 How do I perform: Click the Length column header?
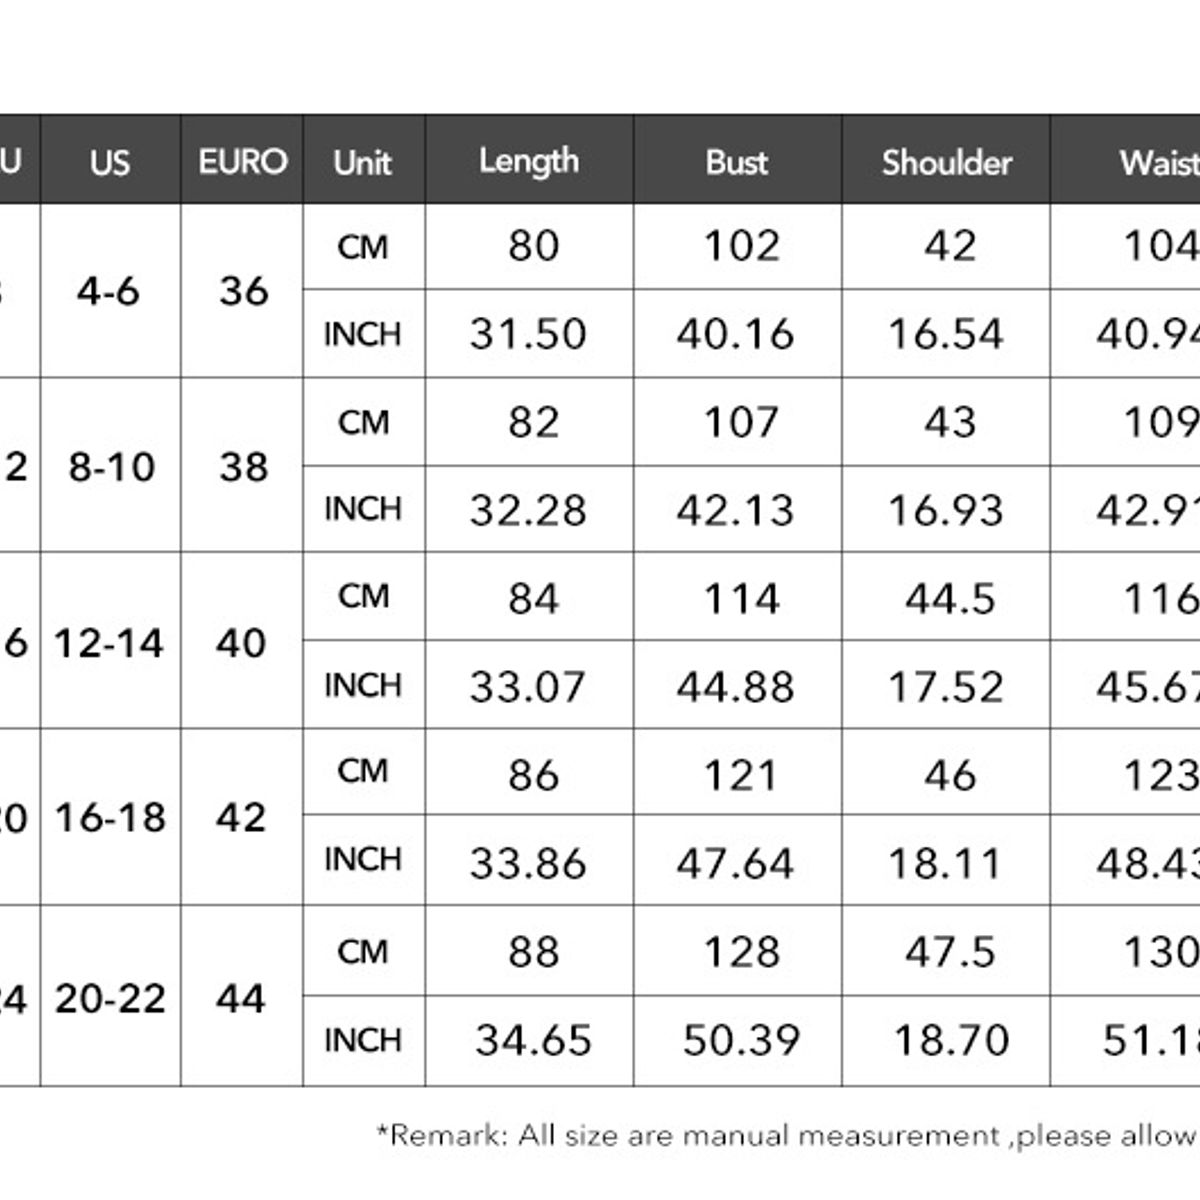coord(529,160)
